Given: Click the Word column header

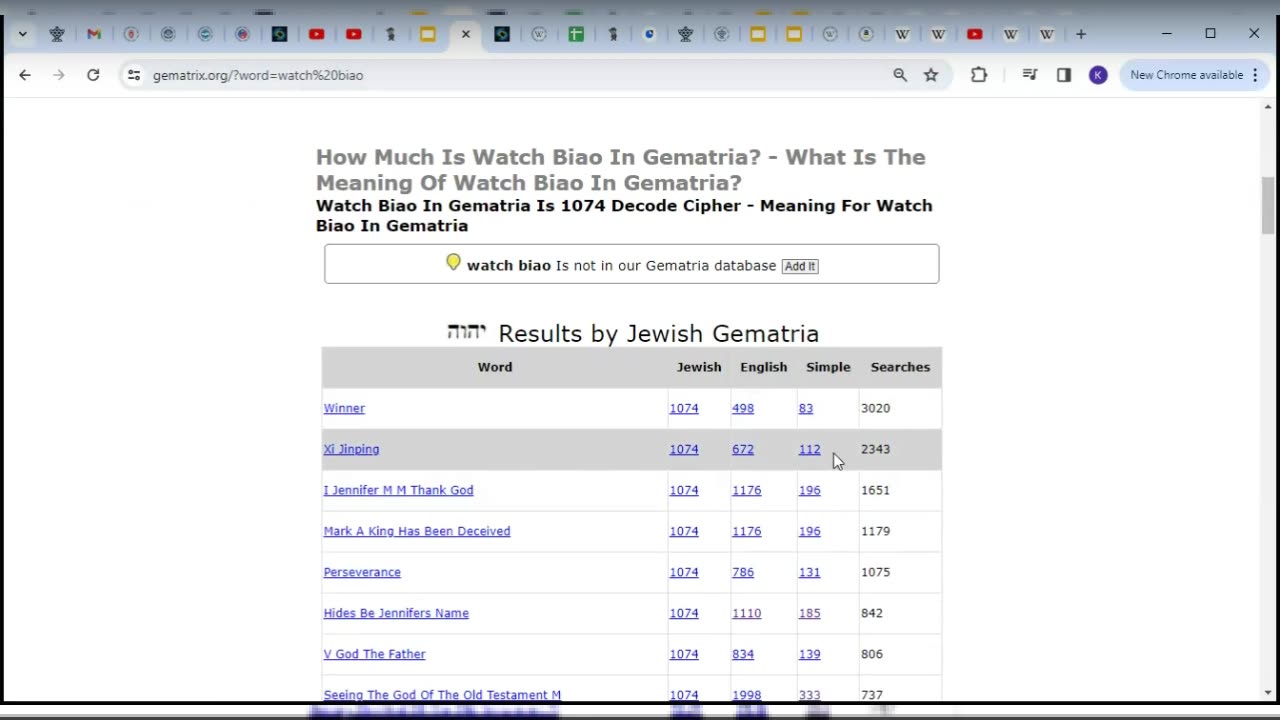Looking at the screenshot, I should (x=495, y=367).
